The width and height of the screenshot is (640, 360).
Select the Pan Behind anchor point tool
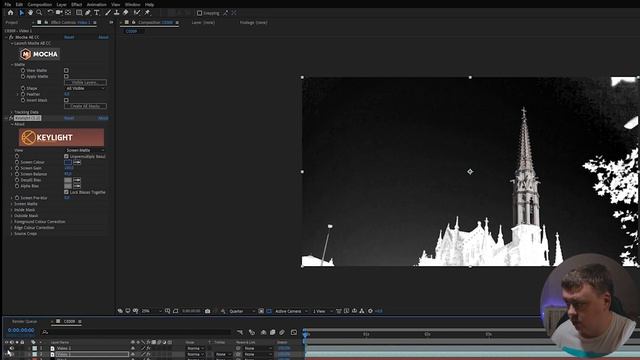tap(68, 13)
